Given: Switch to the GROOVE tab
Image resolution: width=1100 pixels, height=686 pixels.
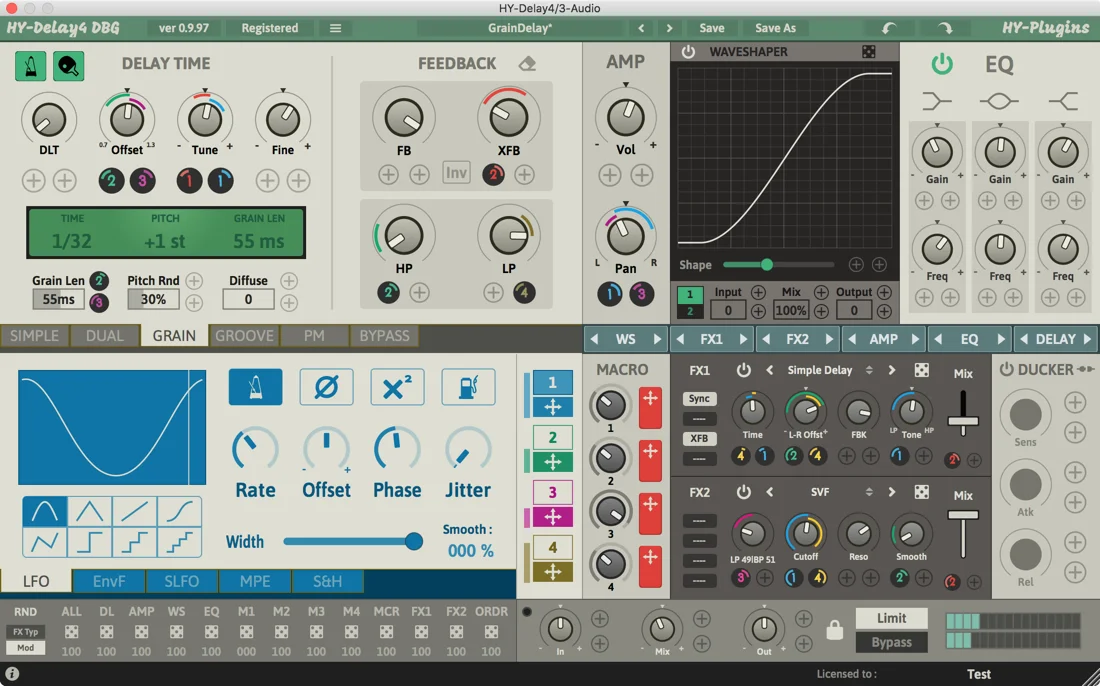Looking at the screenshot, I should point(244,336).
